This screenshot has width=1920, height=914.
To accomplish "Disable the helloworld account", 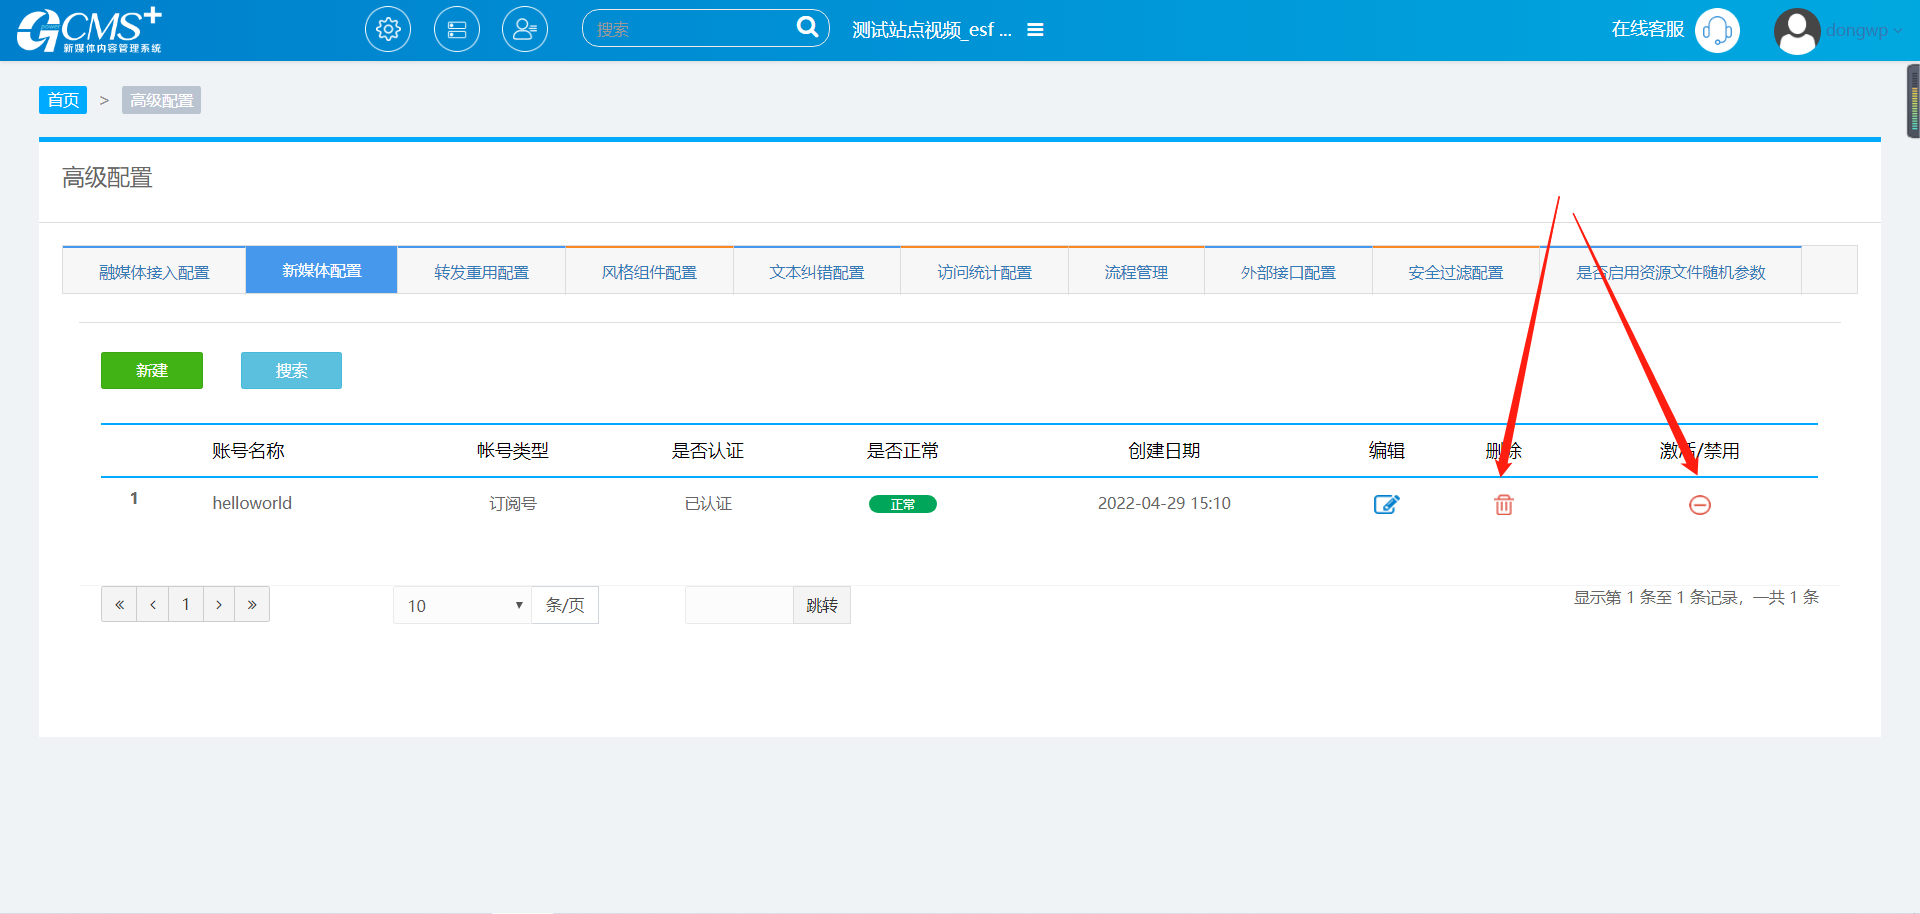I will 1699,505.
